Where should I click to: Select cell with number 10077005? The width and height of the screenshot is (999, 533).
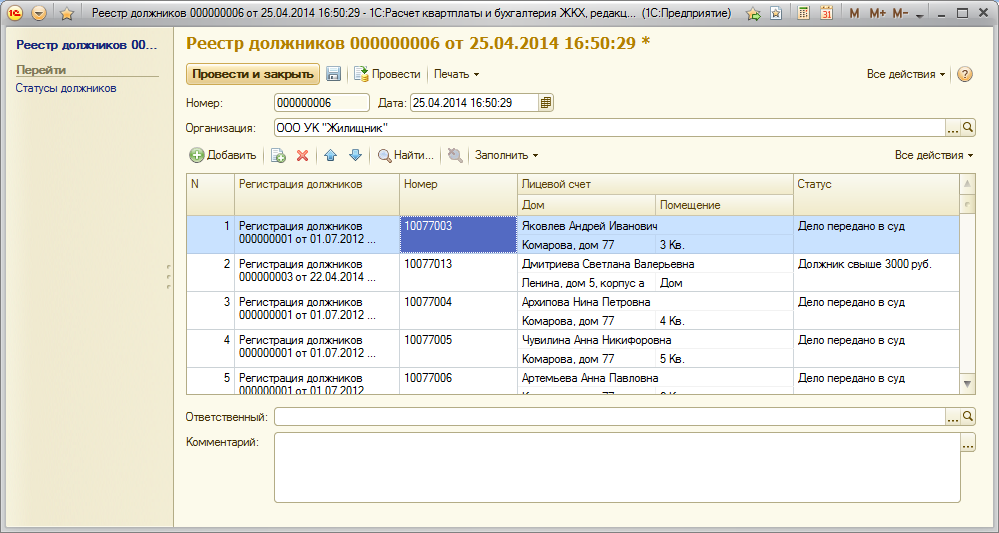tap(457, 348)
